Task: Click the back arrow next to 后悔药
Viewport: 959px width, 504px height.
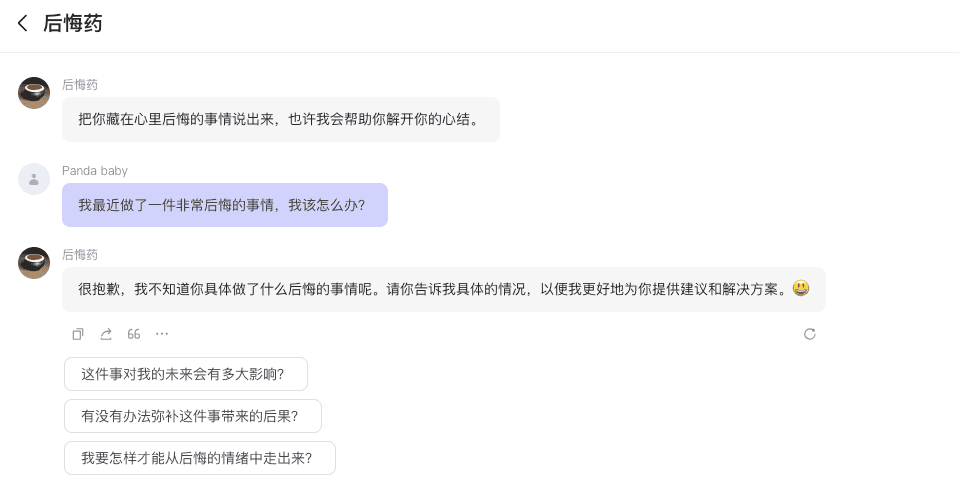Action: [x=23, y=24]
